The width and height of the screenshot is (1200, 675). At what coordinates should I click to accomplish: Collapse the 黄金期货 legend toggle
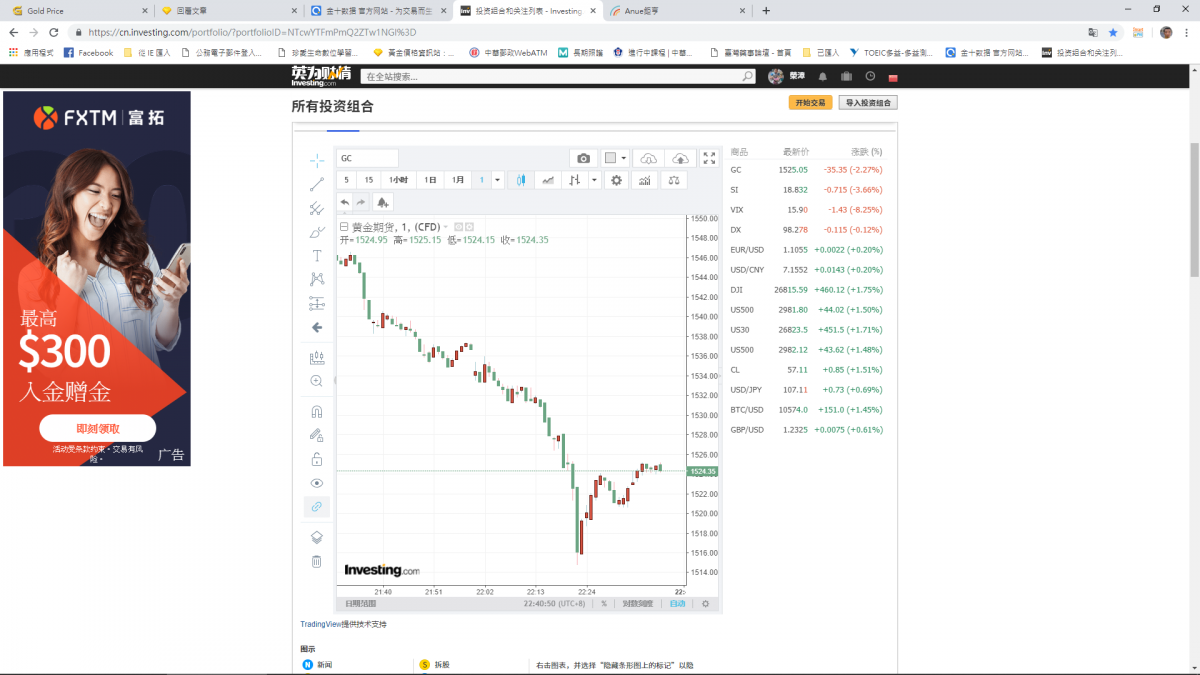click(x=344, y=227)
